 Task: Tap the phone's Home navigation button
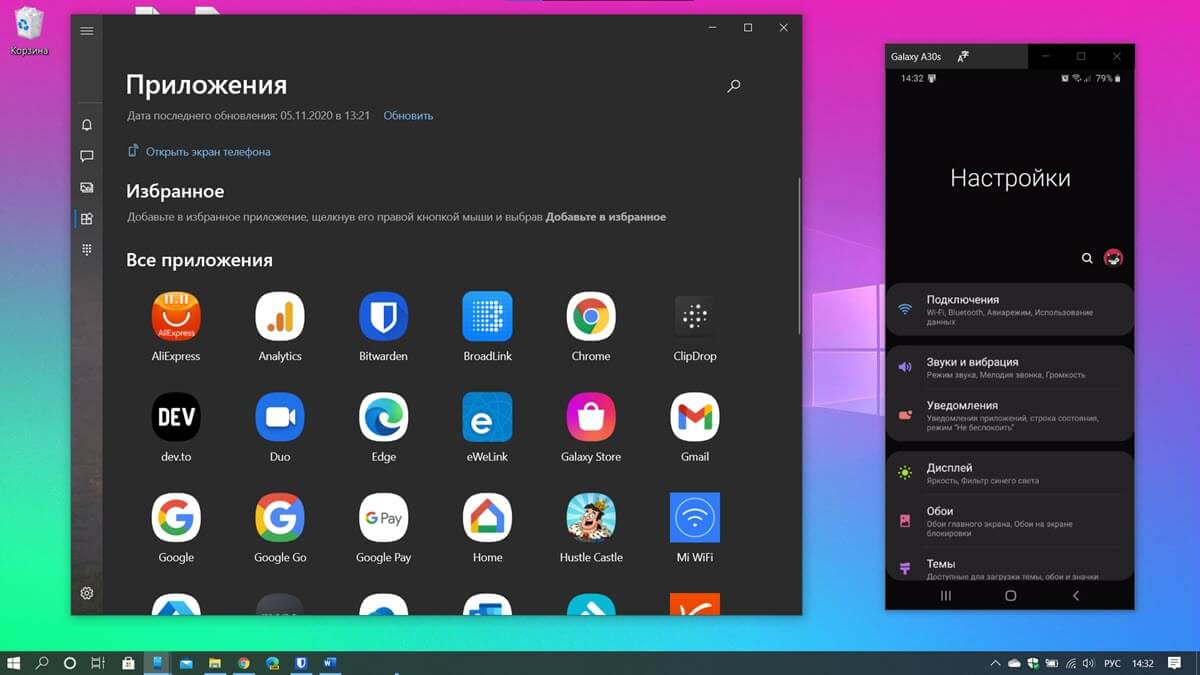pos(1010,595)
